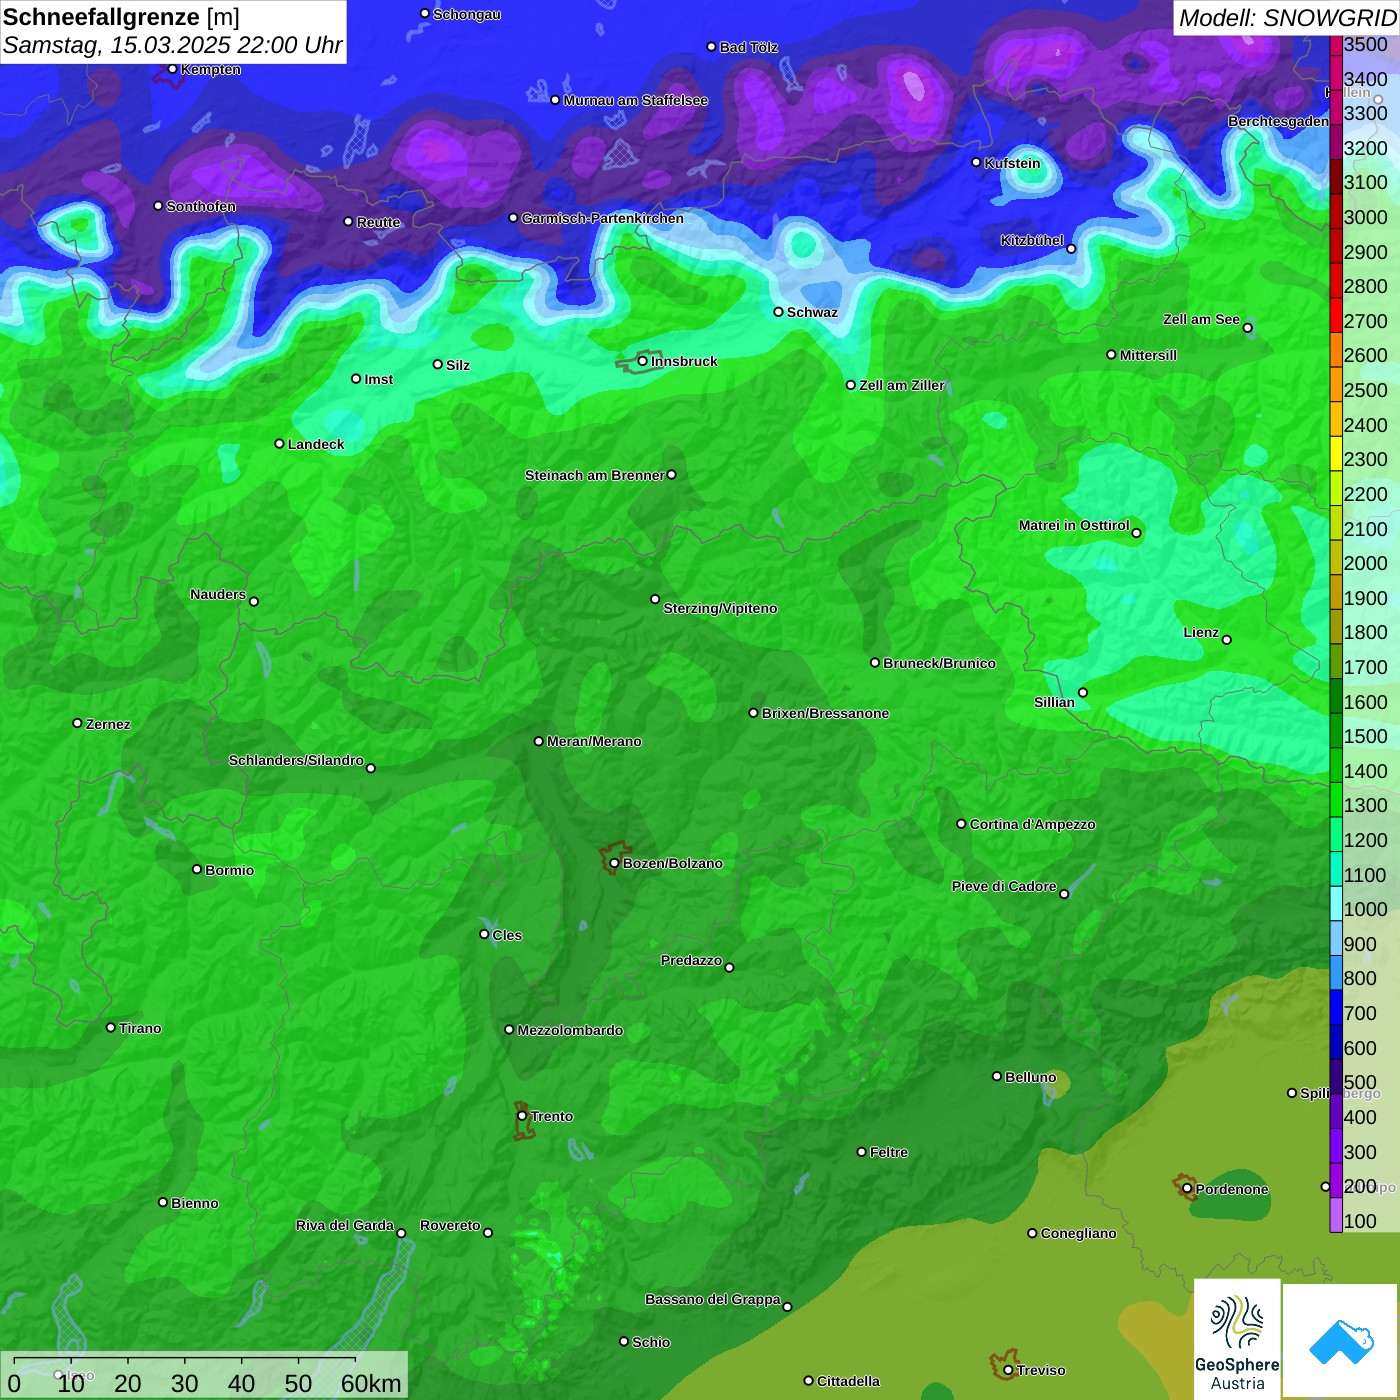Click the Zell am Ziller label
This screenshot has height=1400, width=1400.
tap(902, 385)
